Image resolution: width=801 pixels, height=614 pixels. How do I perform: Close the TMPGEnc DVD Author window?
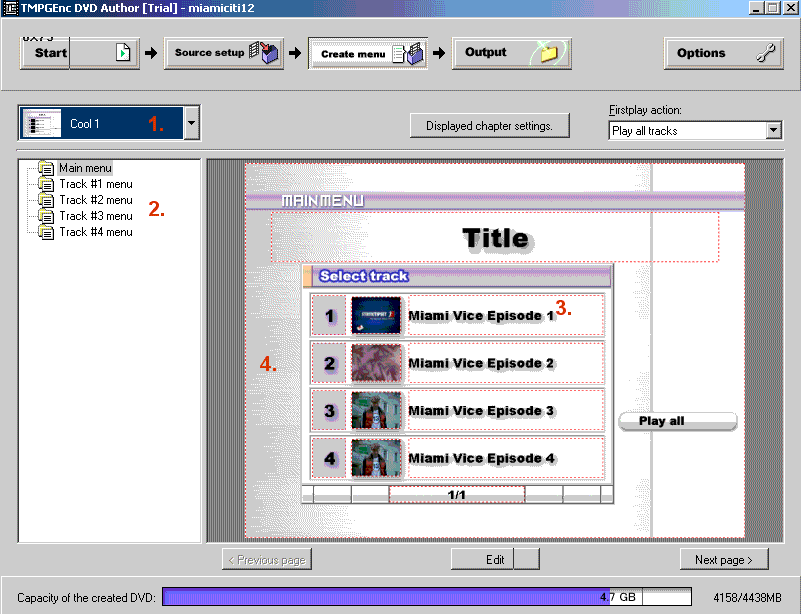[791, 8]
